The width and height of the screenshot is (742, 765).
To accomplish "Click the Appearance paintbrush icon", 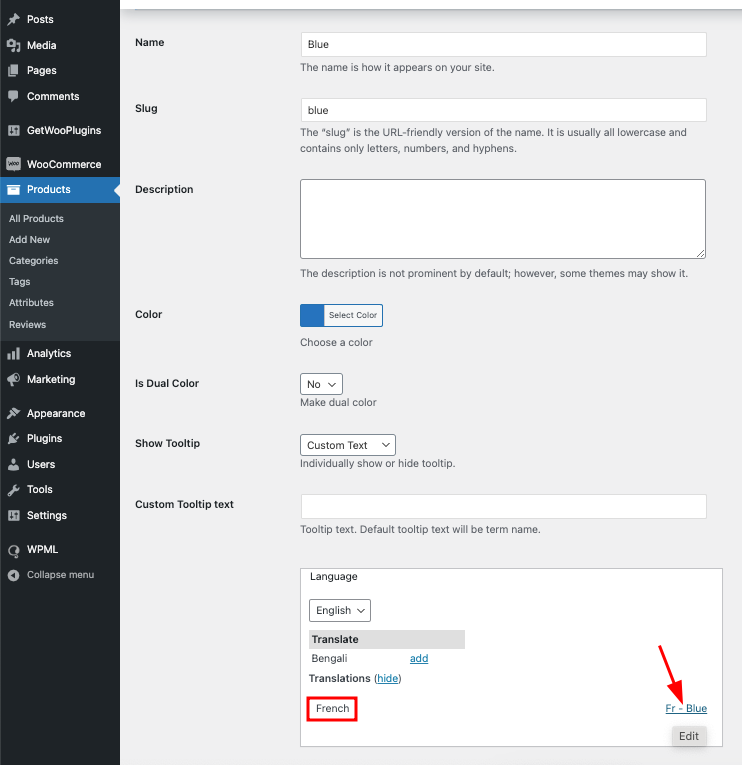I will tap(14, 413).
